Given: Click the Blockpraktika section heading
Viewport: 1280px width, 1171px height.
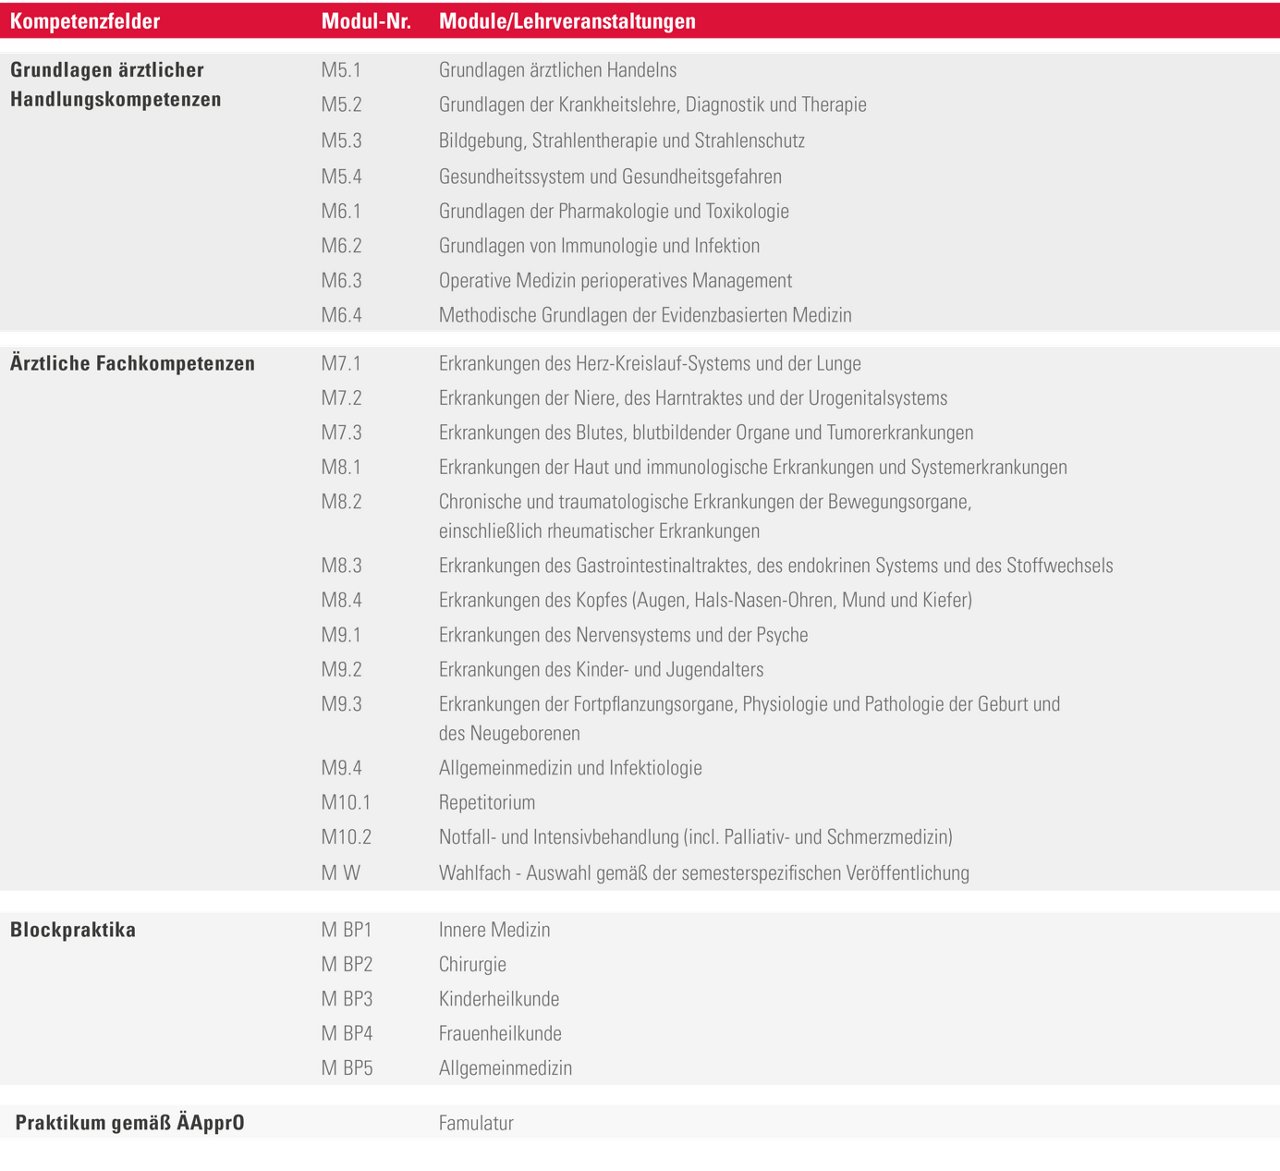Looking at the screenshot, I should point(73,930).
